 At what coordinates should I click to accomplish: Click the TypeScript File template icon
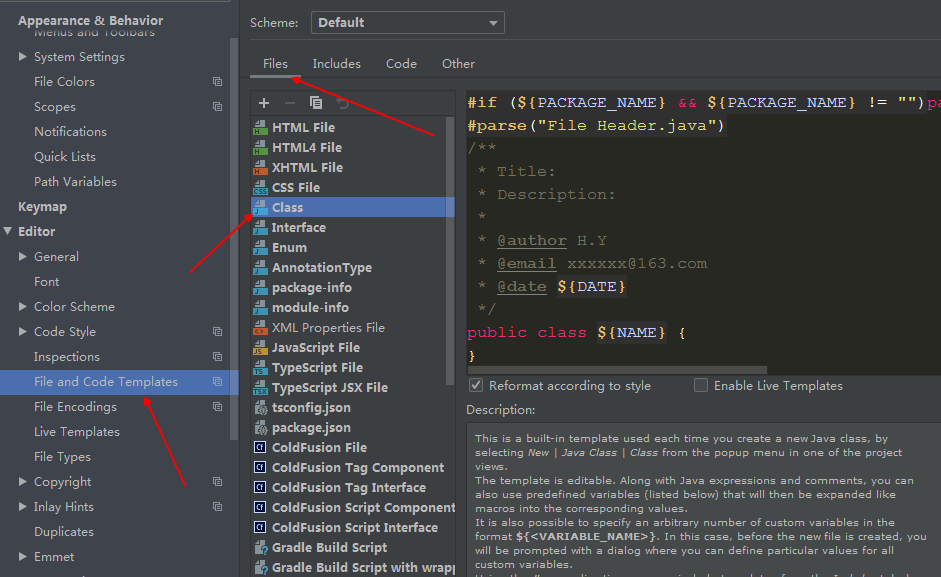[x=260, y=367]
